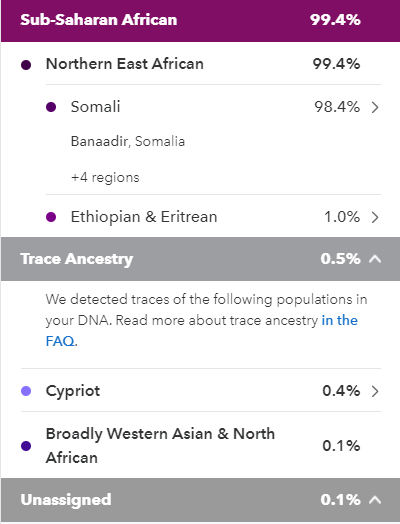Image resolution: width=400 pixels, height=524 pixels.
Task: Select the Sub-Saharan African header bar
Action: pos(201,20)
